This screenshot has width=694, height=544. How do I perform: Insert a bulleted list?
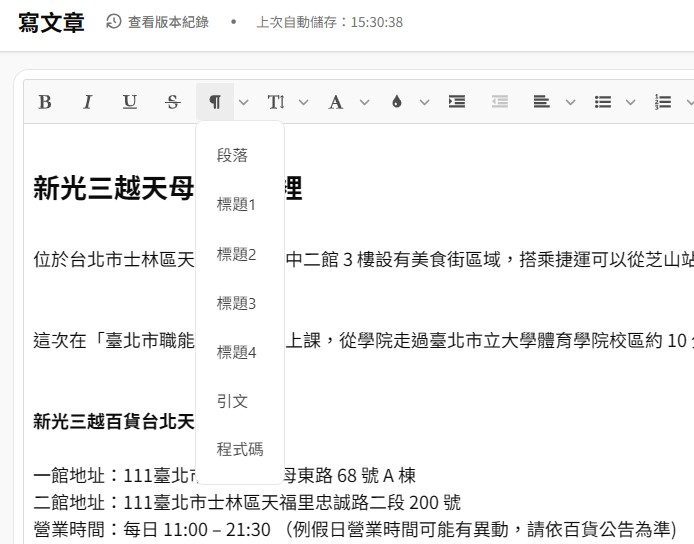click(602, 102)
